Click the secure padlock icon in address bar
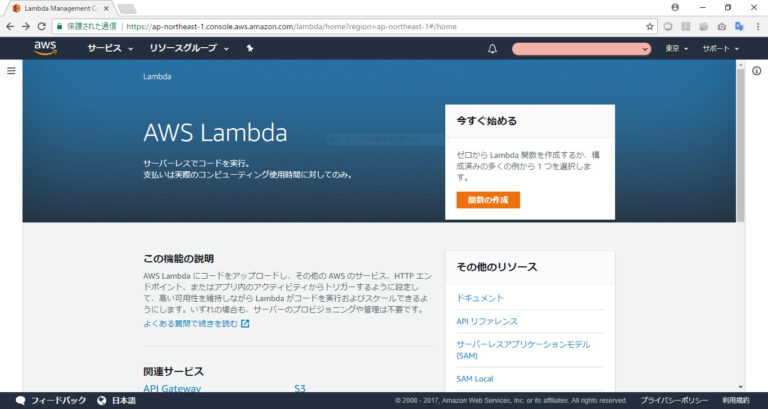 pyautogui.click(x=60, y=26)
